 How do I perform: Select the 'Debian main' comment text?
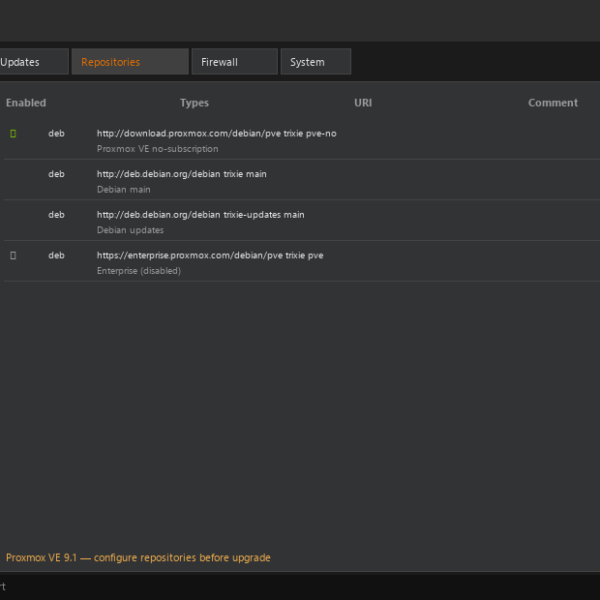point(124,189)
